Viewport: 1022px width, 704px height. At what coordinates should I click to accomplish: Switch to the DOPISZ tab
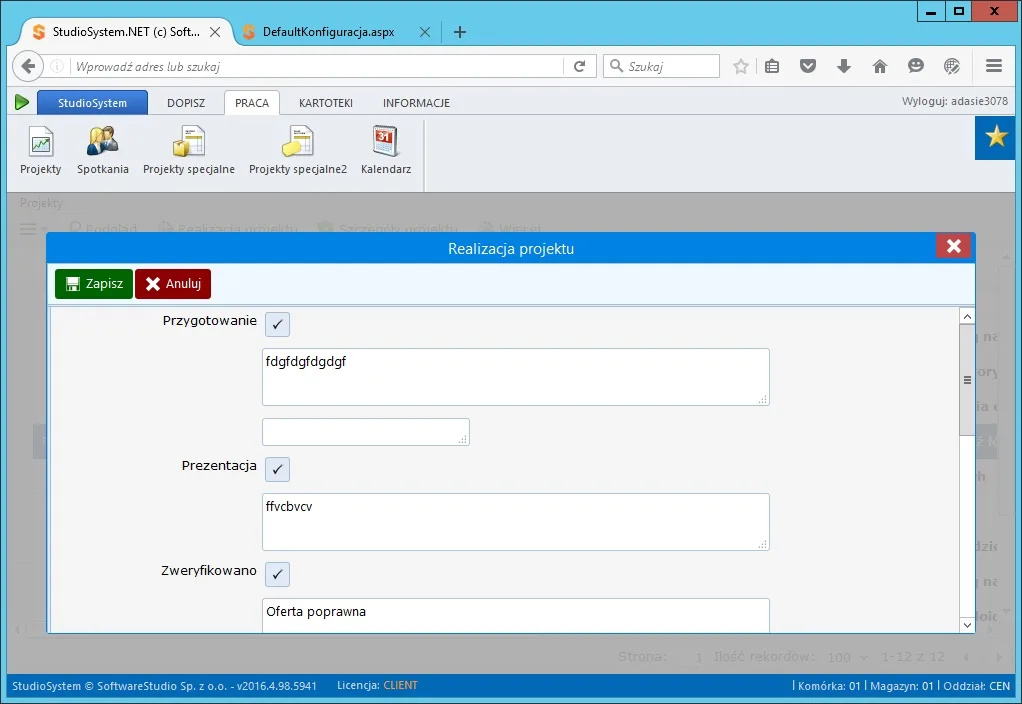[186, 103]
